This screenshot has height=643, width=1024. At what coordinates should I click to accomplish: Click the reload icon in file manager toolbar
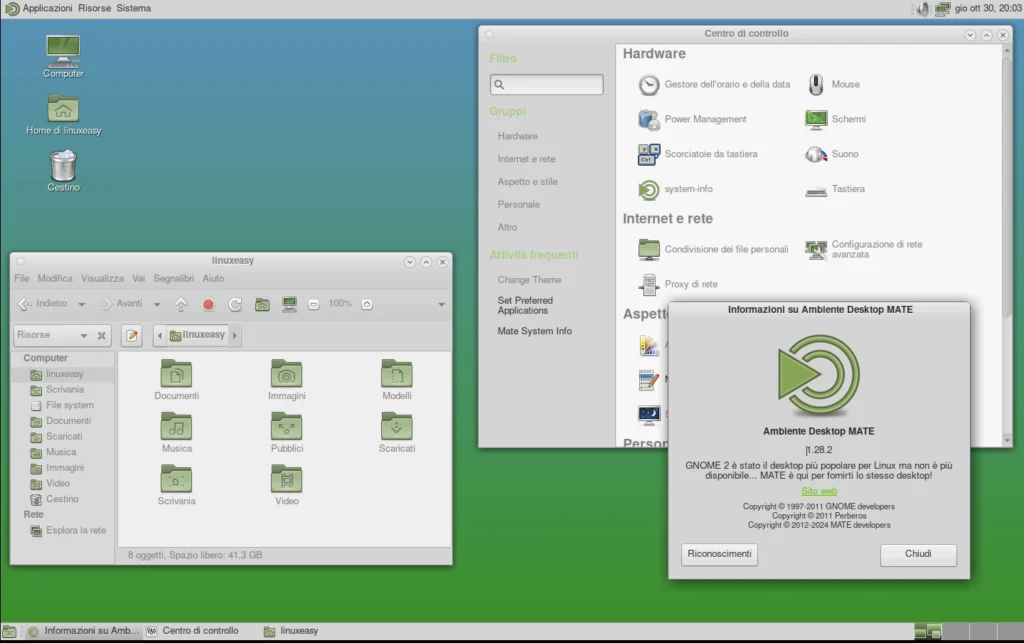coord(235,303)
